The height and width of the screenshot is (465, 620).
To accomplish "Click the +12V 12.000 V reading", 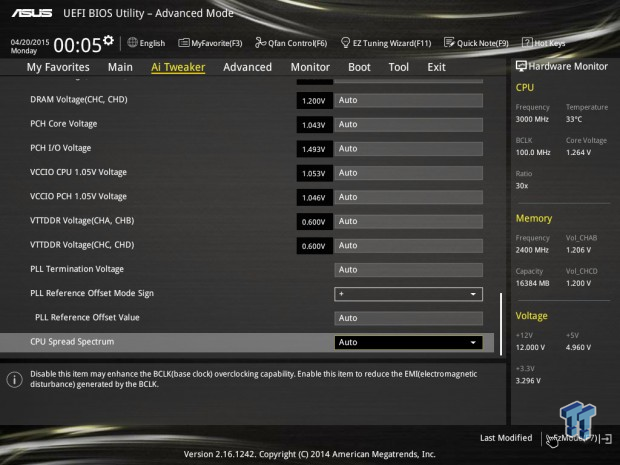I will (x=530, y=347).
